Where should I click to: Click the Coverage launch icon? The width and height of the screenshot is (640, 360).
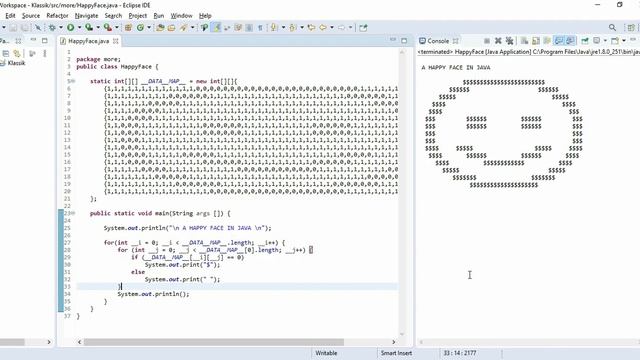[x=89, y=27]
